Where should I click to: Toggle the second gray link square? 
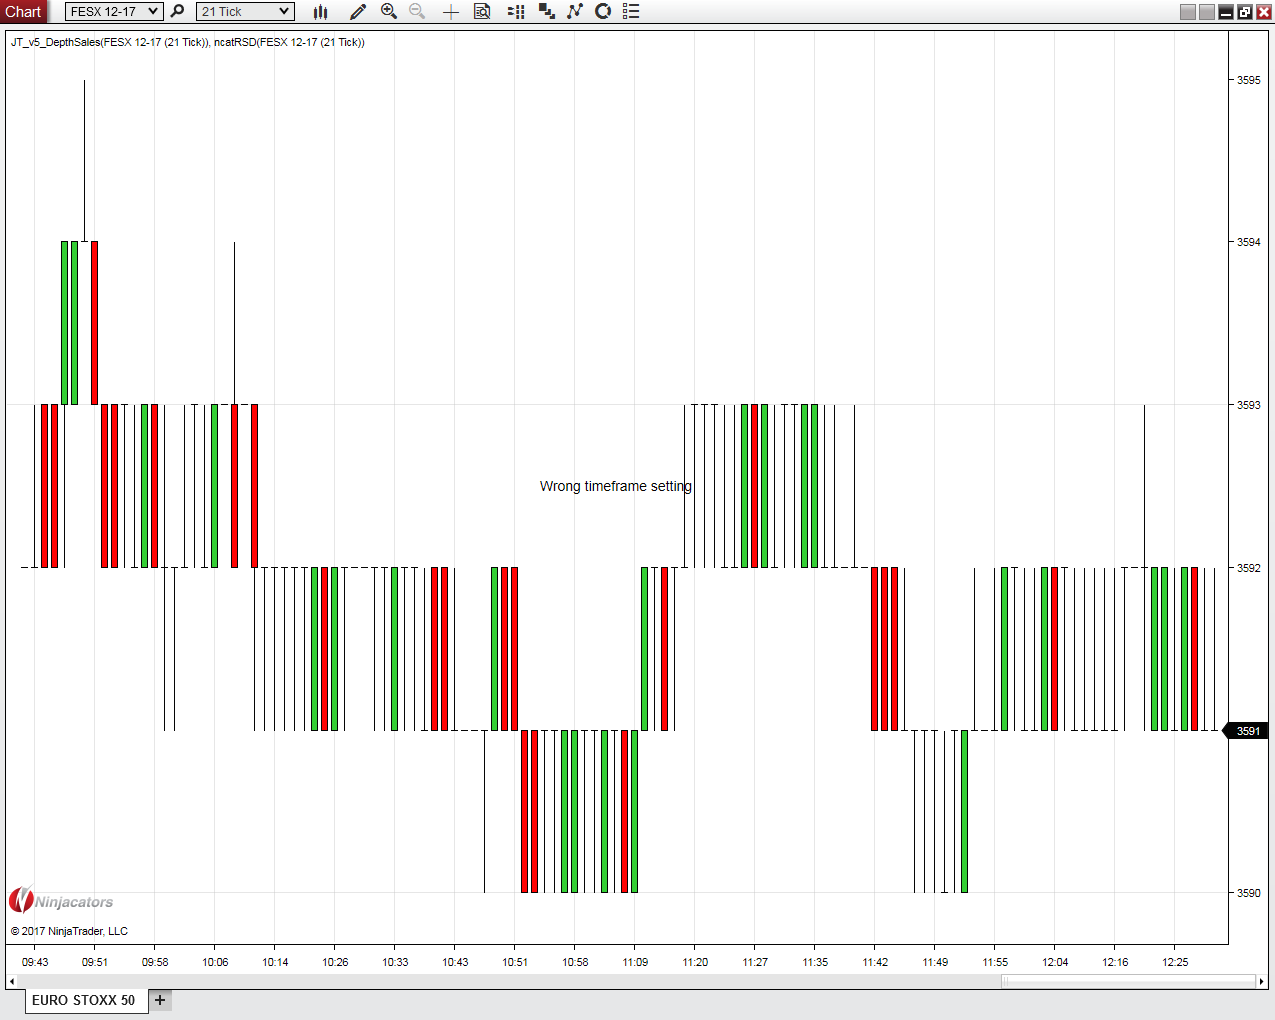1207,12
